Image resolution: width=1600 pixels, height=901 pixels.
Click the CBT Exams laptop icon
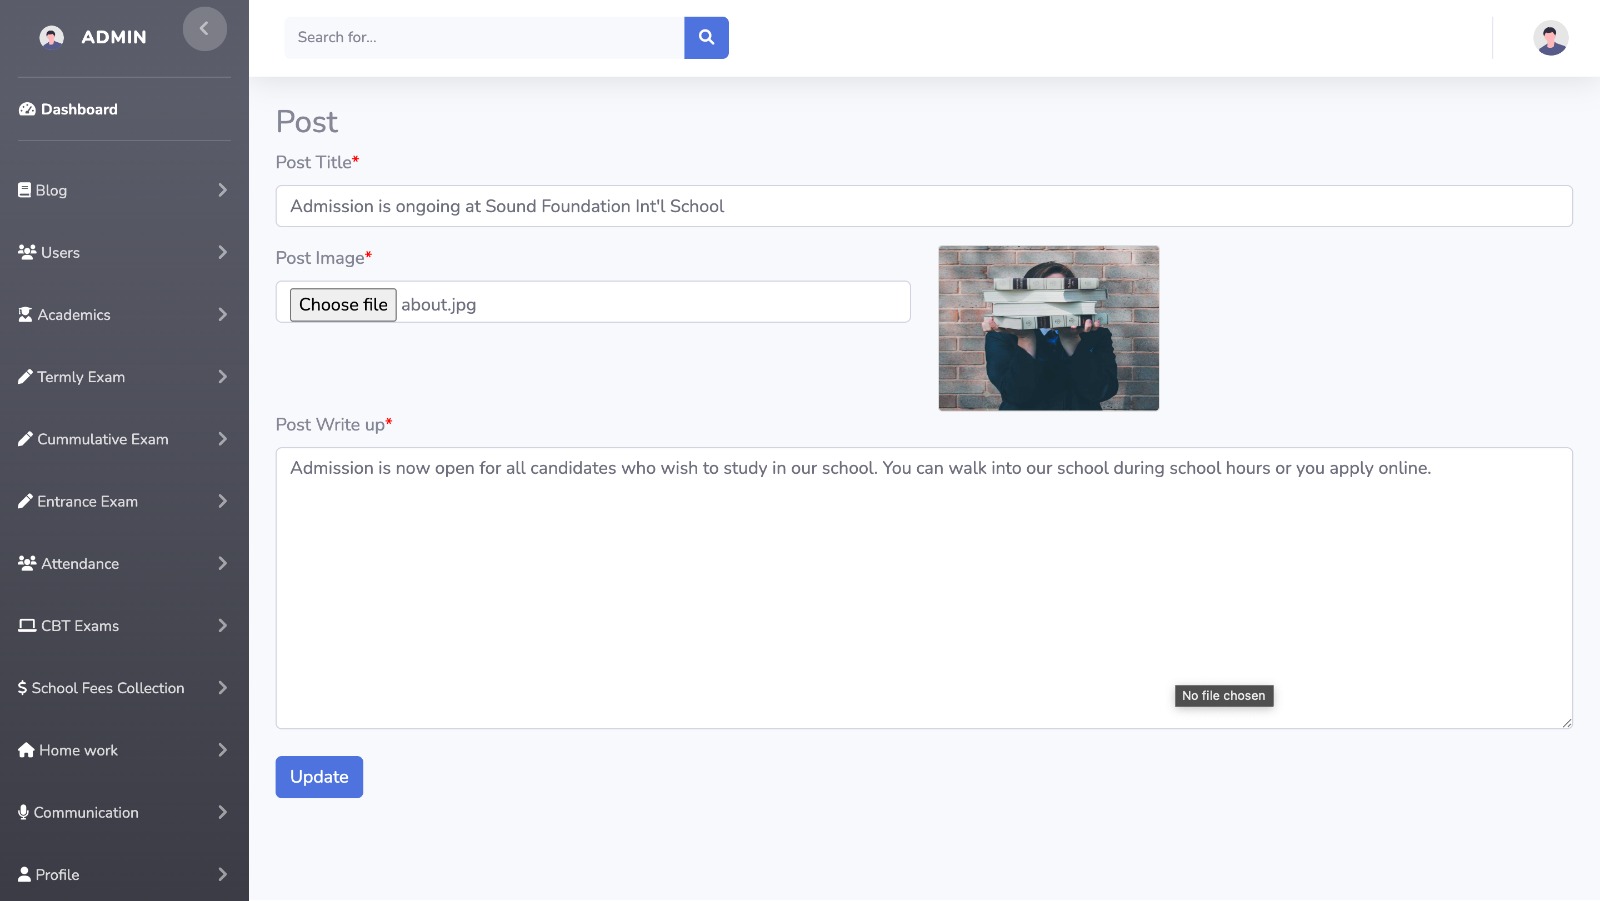coord(27,625)
